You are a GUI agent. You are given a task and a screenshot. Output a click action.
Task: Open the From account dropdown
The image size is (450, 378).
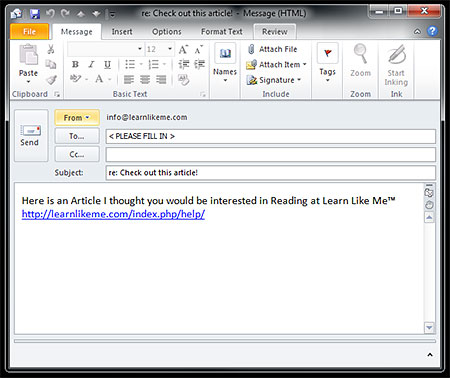77,117
